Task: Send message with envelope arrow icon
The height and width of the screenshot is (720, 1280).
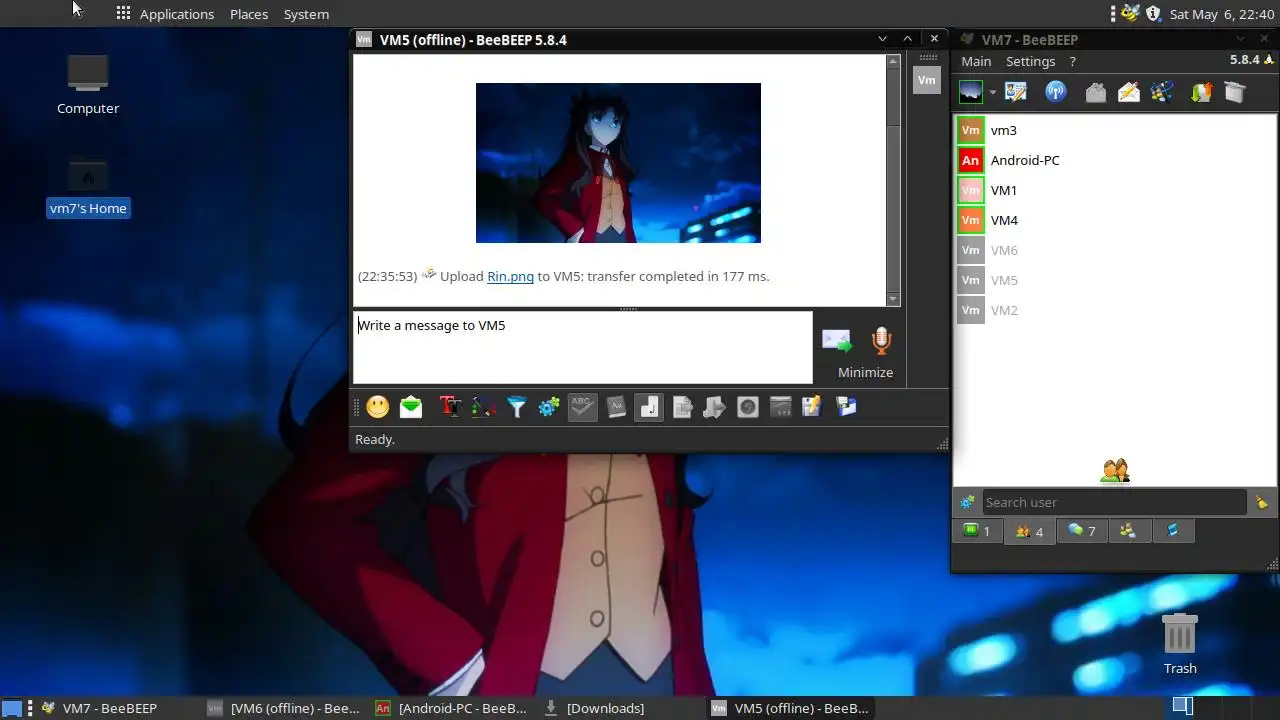Action: point(837,341)
